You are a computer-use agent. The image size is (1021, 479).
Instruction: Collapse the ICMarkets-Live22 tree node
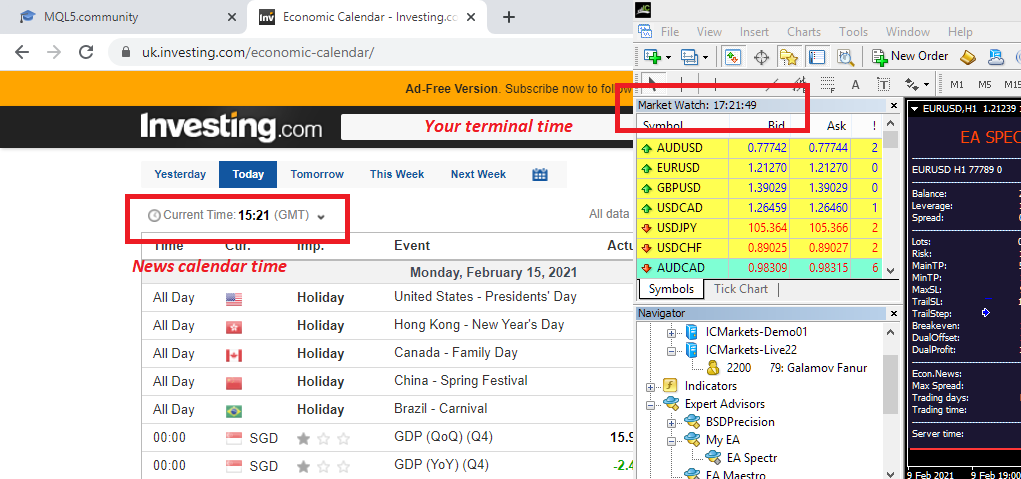[671, 350]
